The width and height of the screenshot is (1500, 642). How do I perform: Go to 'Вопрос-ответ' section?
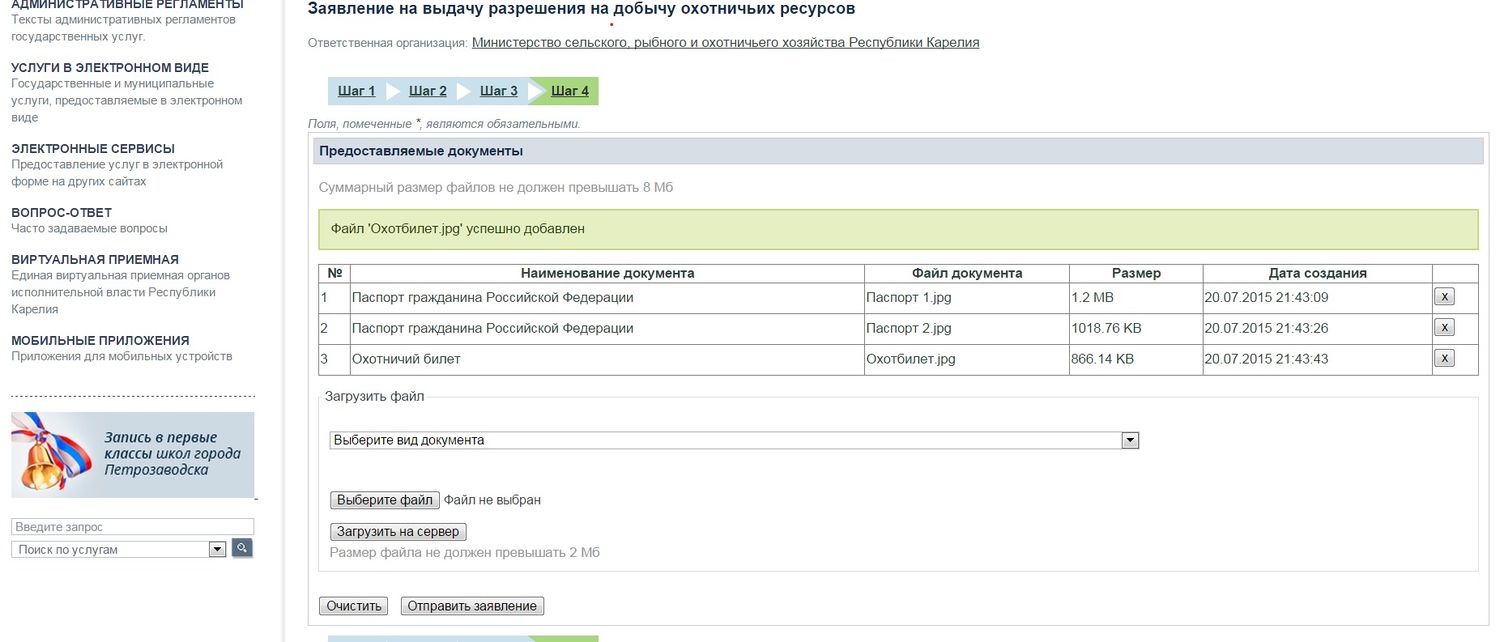tap(61, 212)
